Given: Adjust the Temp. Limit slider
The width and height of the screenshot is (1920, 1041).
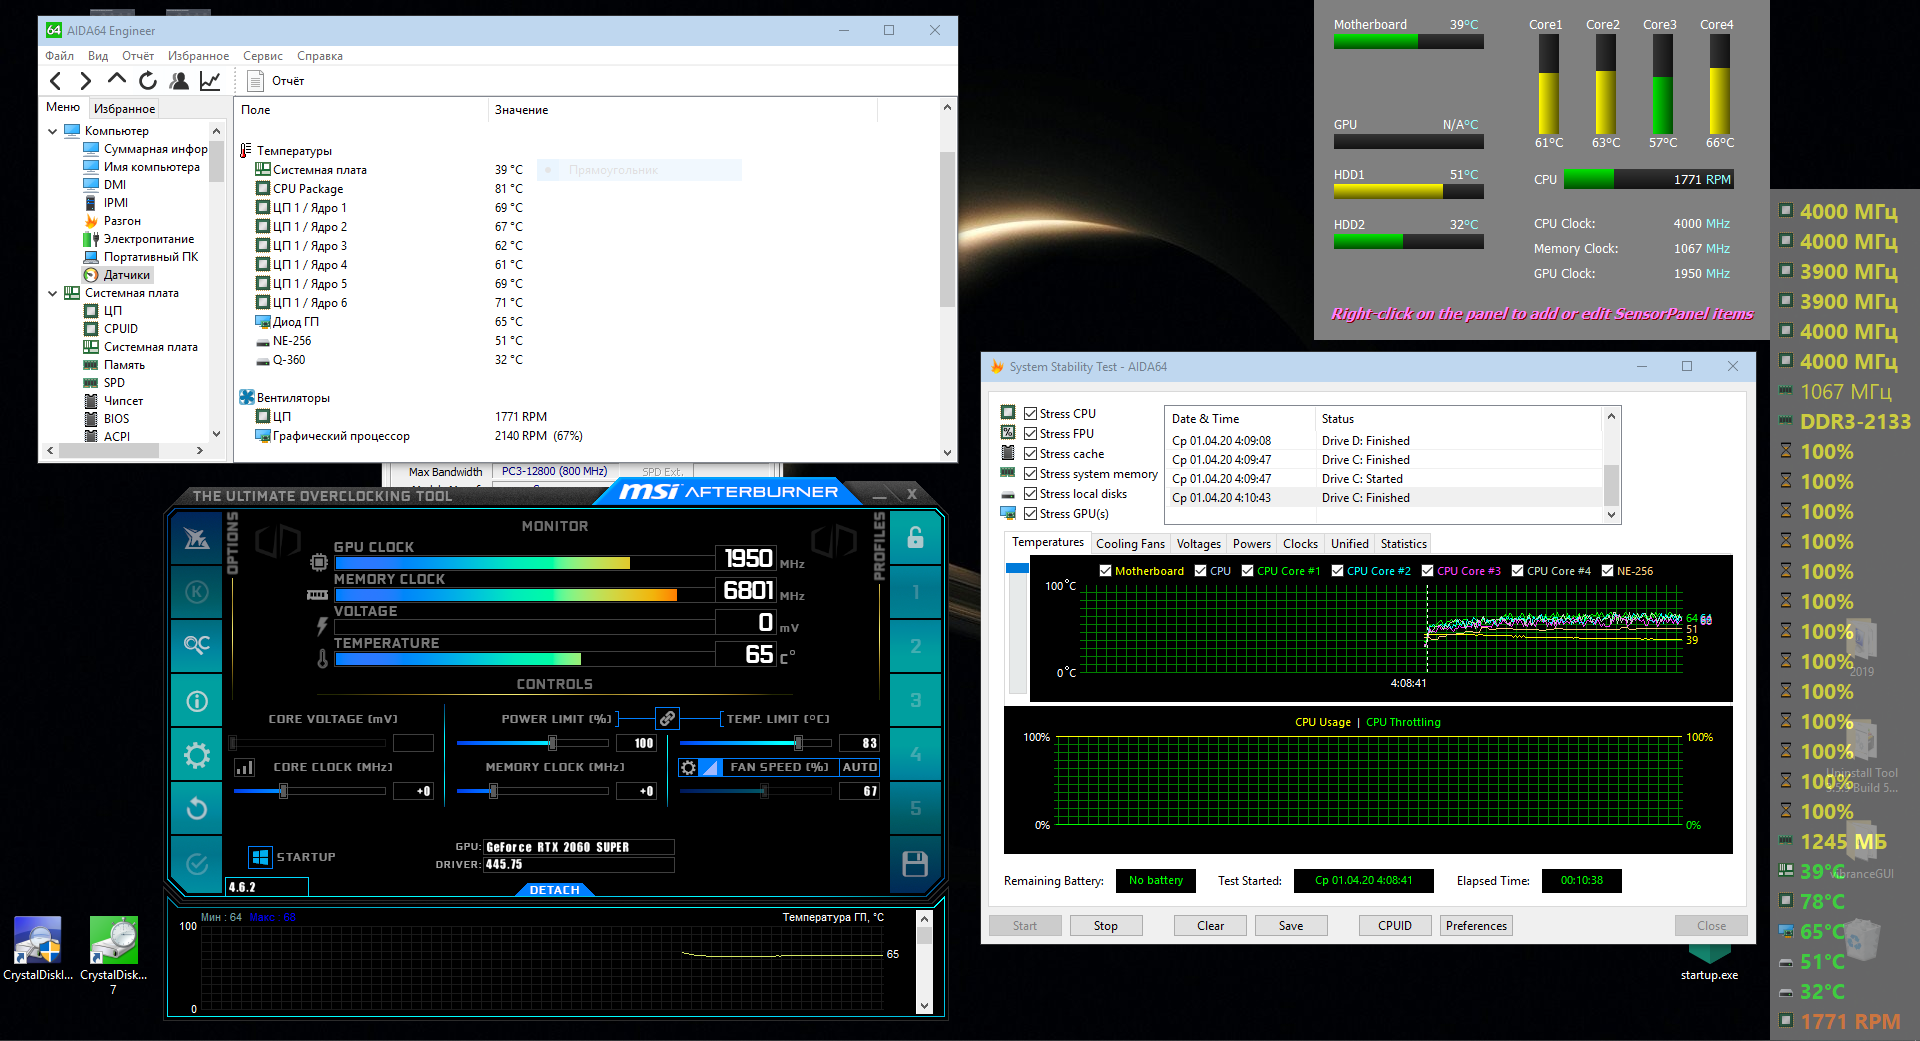Looking at the screenshot, I should [798, 743].
